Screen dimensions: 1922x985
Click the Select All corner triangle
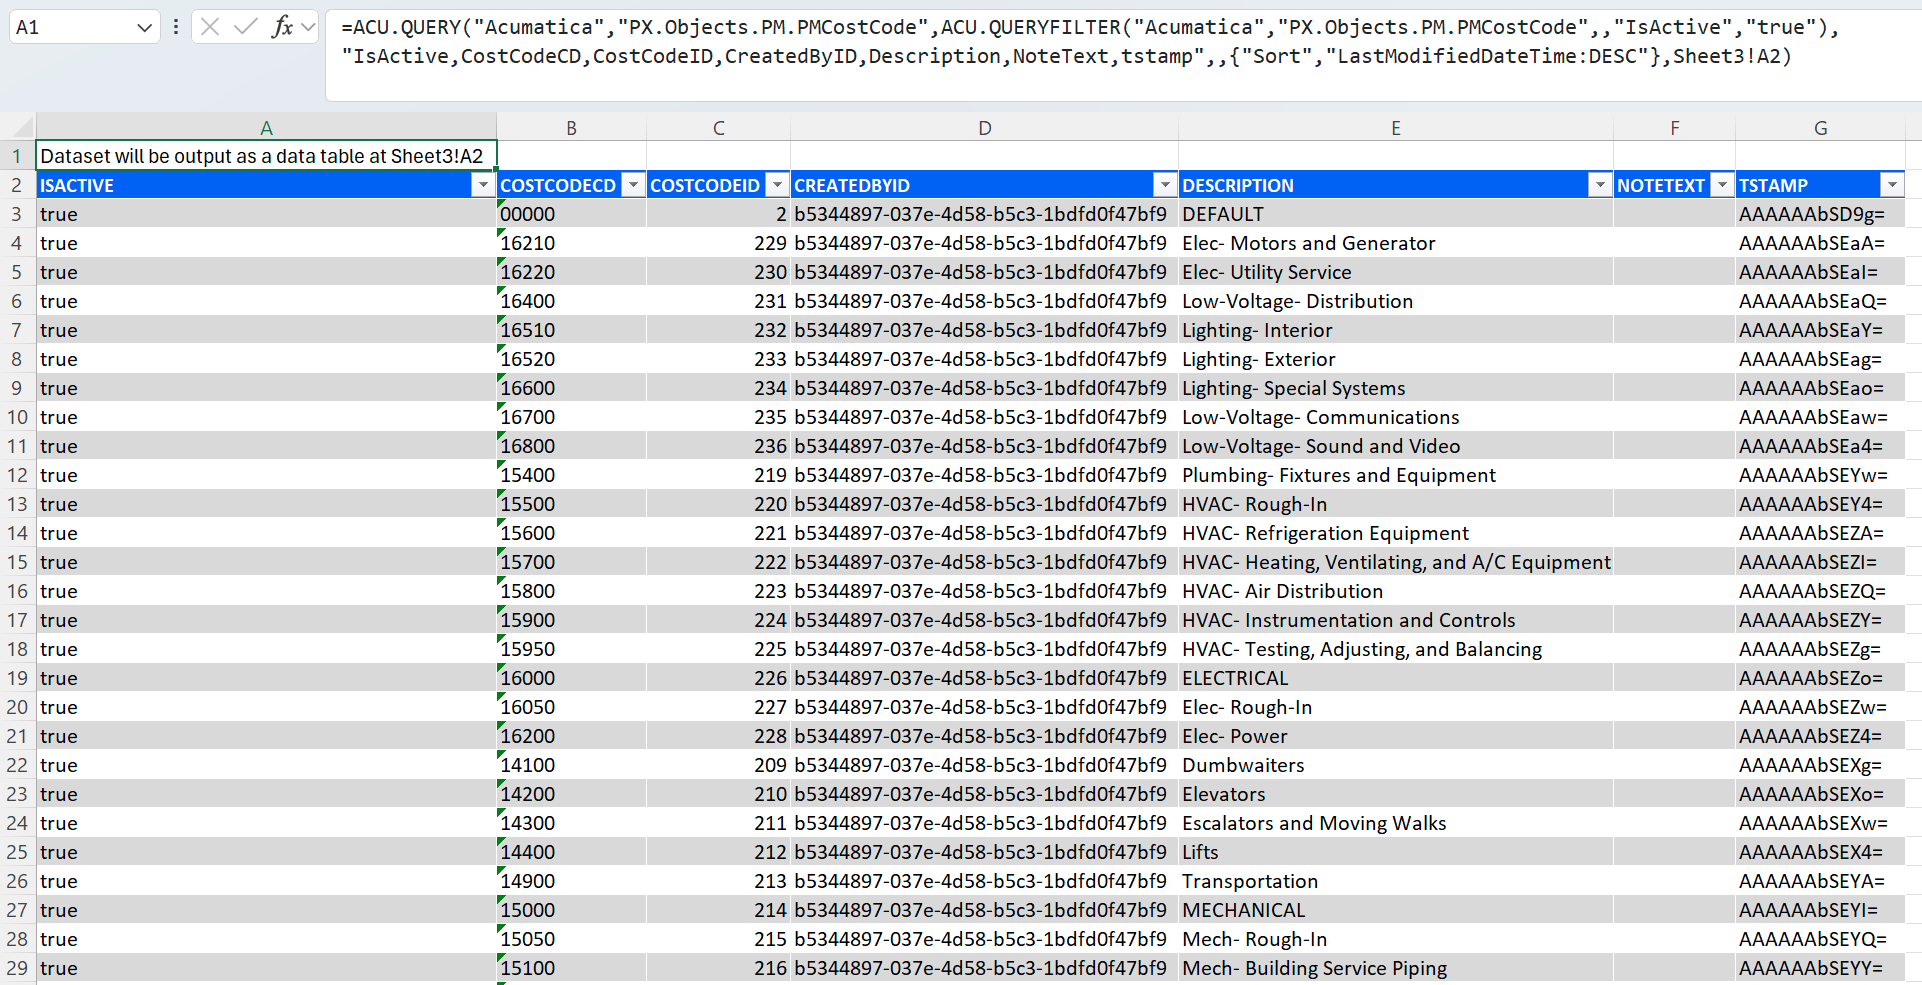pos(18,127)
